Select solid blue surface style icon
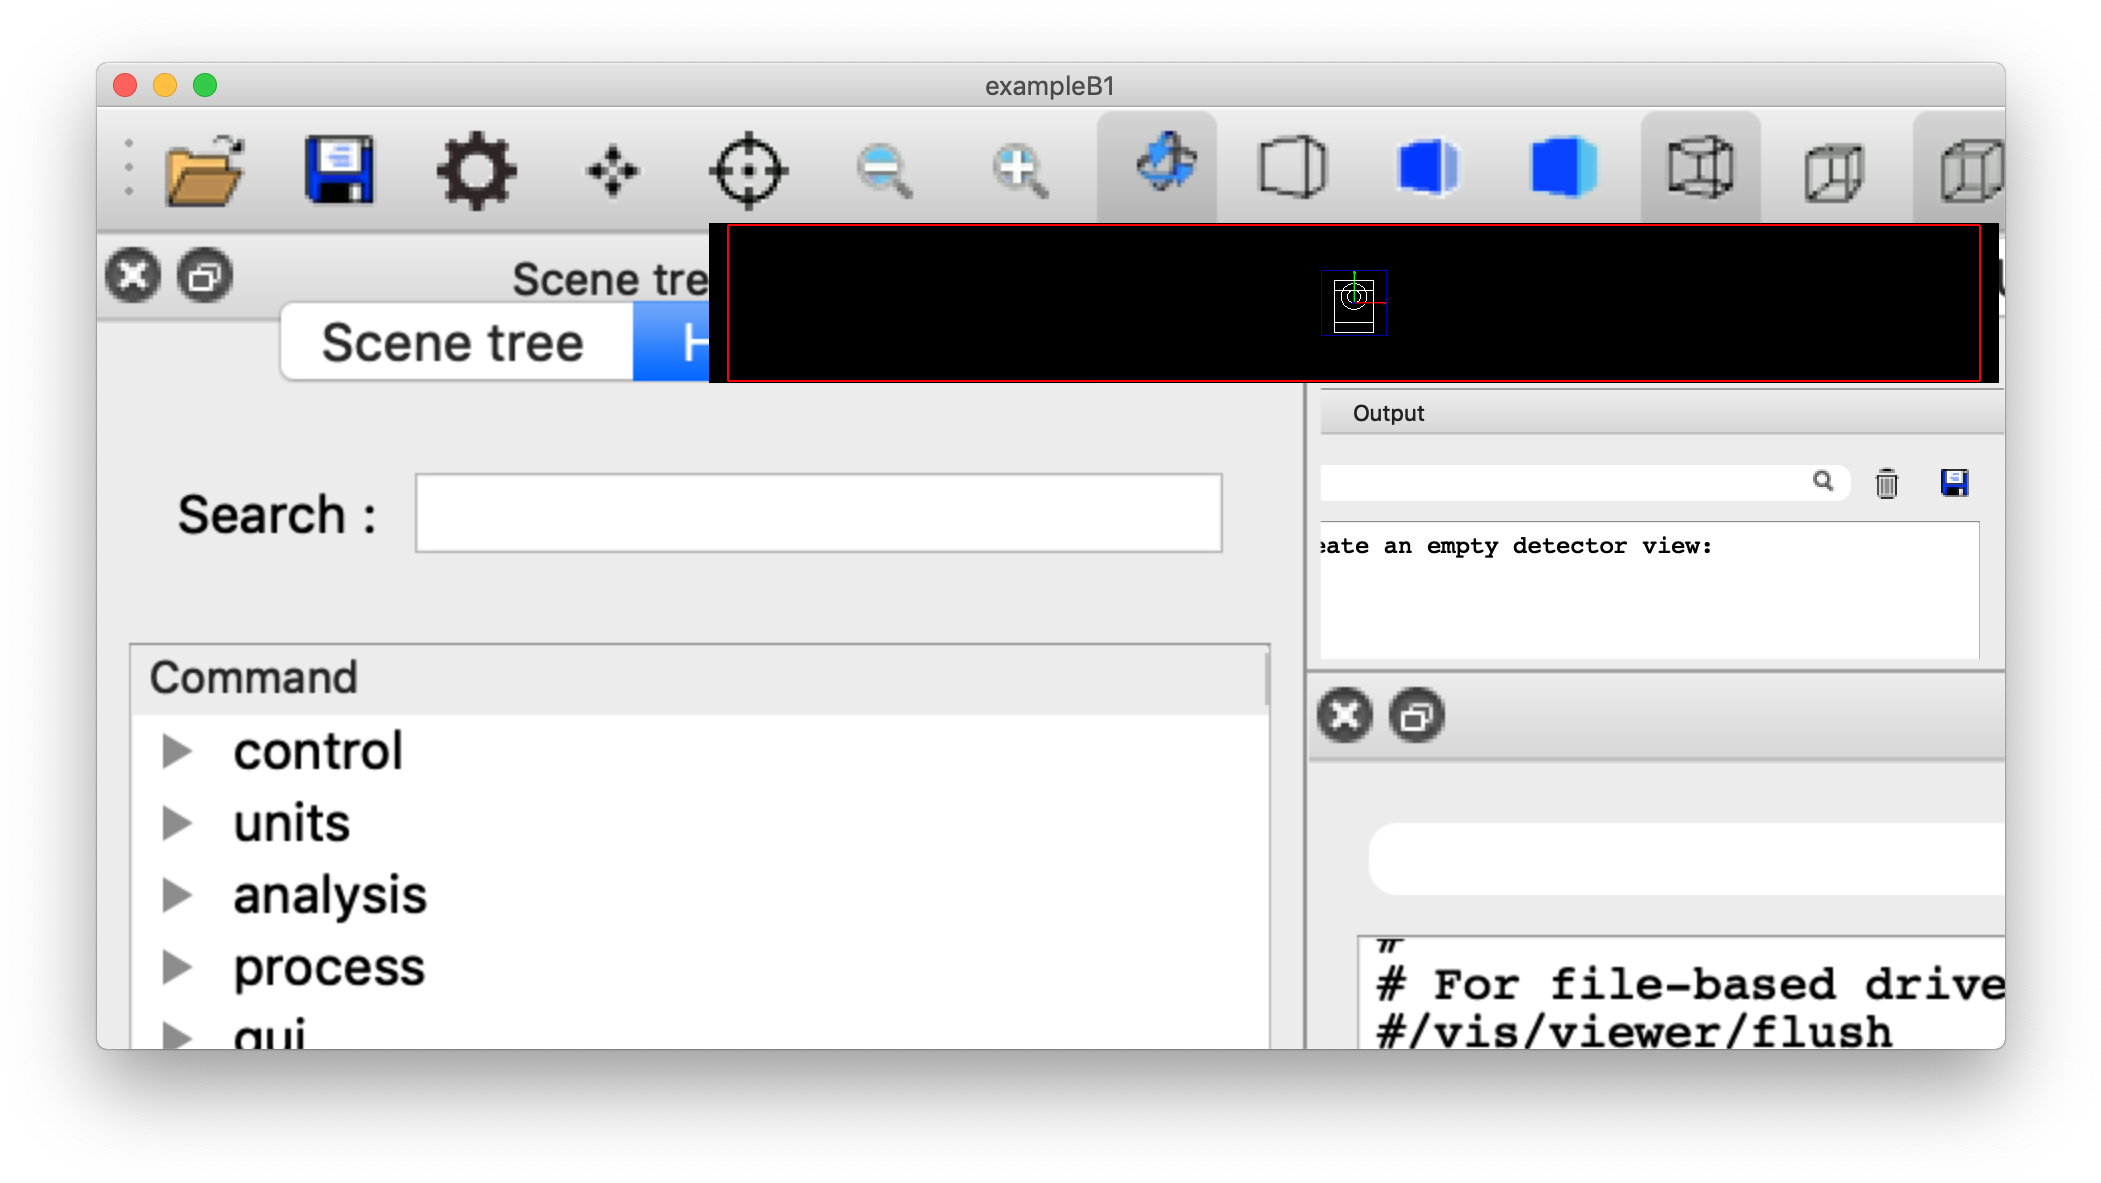This screenshot has width=2101, height=1183. coord(1564,167)
